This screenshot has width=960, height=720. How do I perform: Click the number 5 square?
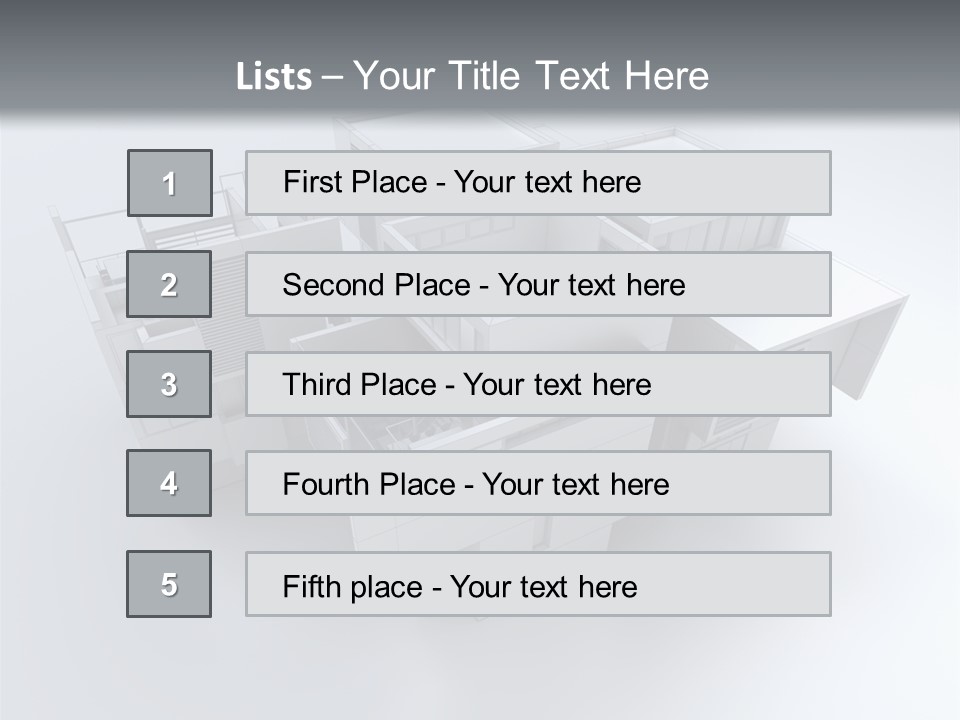169,584
